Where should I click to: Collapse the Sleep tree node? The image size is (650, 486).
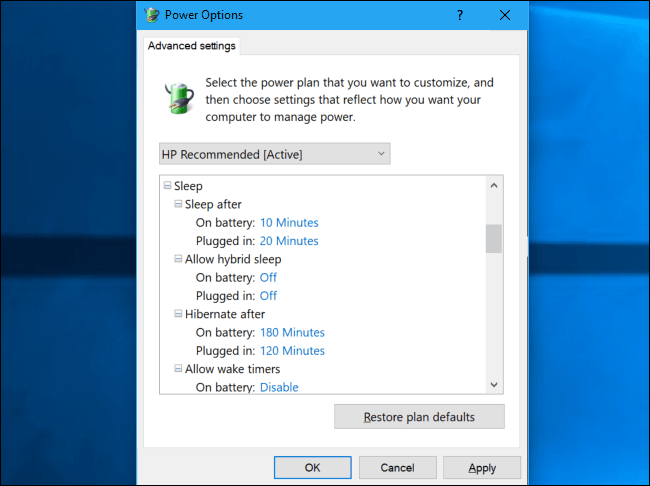tap(167, 185)
